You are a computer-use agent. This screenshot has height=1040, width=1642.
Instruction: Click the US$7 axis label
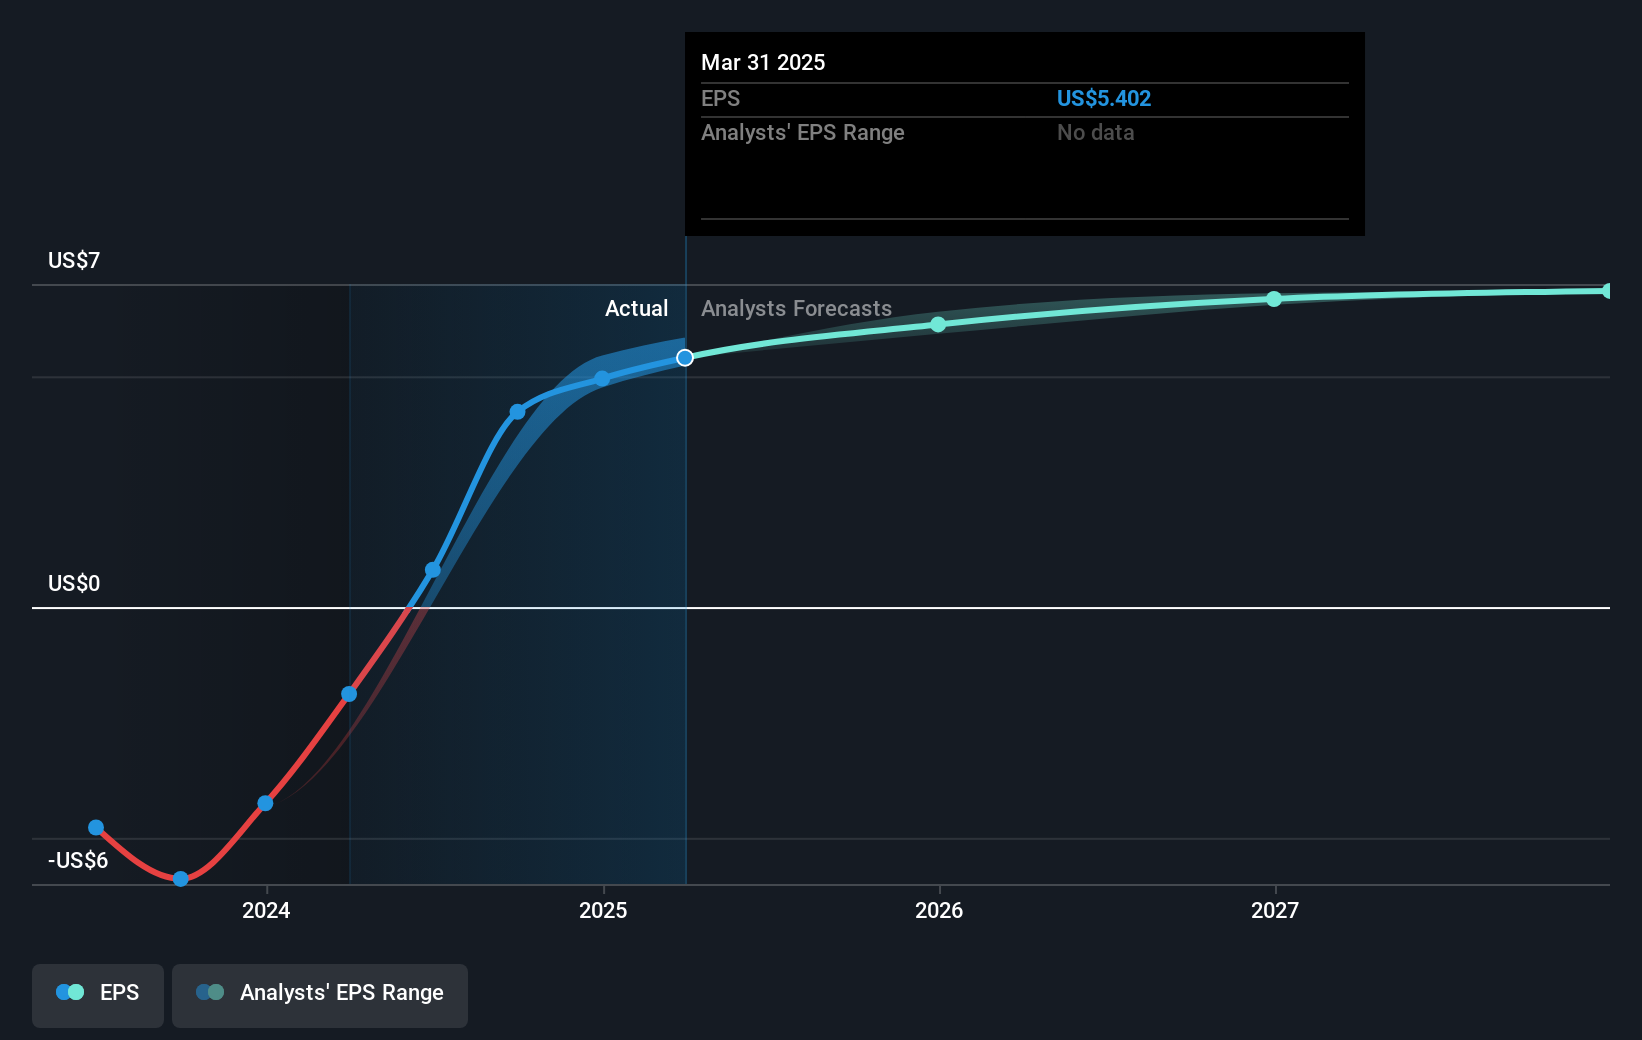point(74,260)
